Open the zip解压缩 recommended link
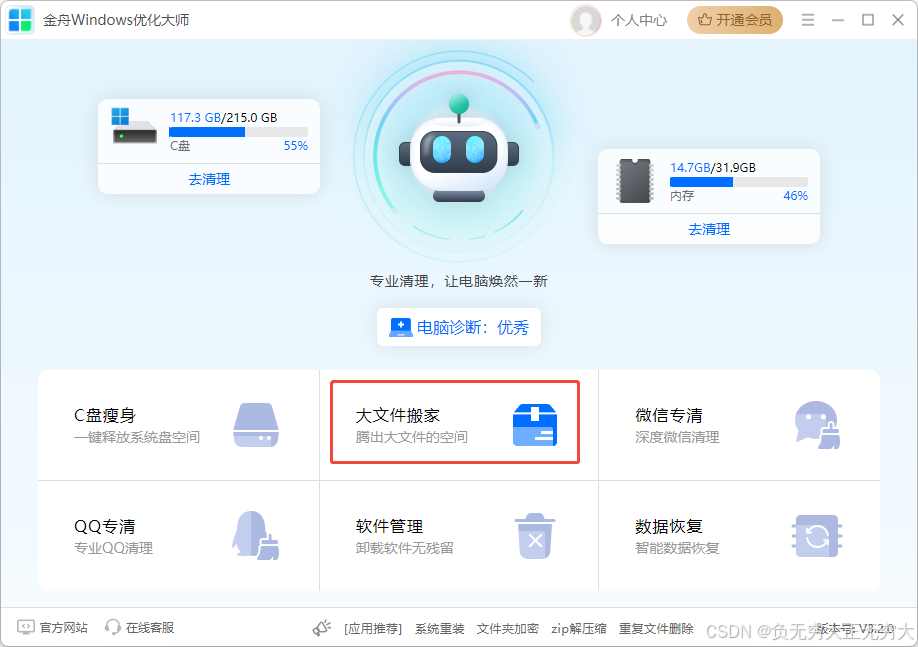 pyautogui.click(x=578, y=629)
